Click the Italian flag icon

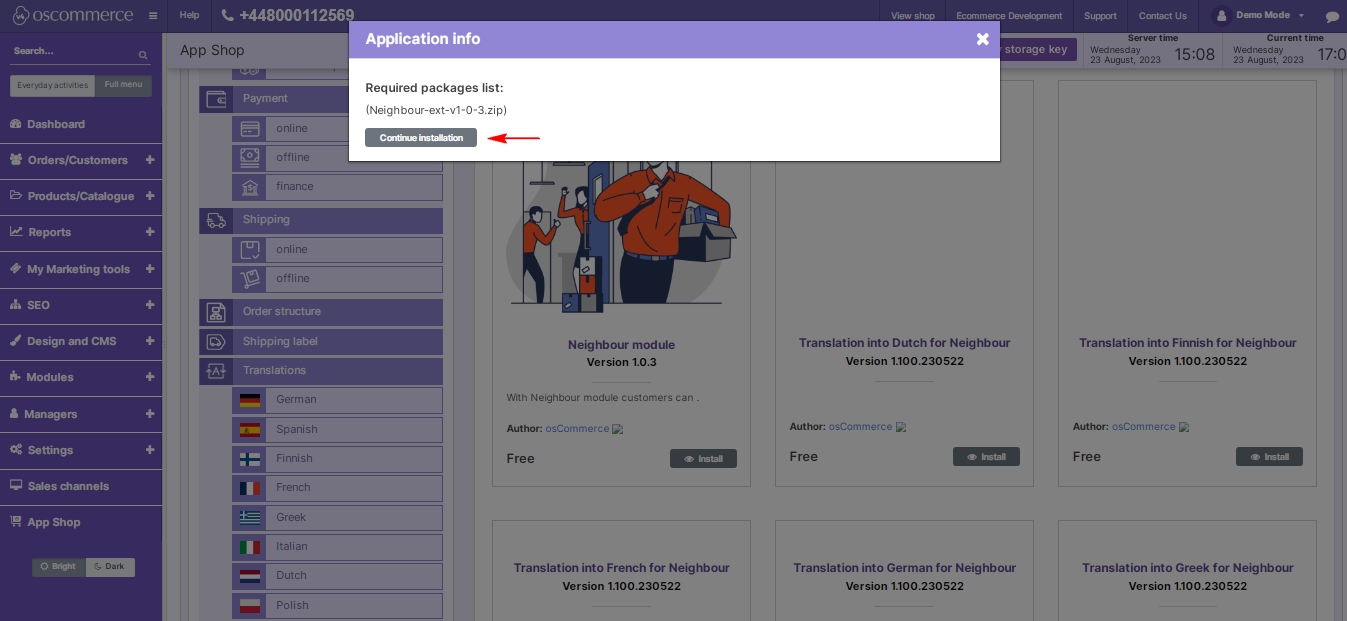250,547
